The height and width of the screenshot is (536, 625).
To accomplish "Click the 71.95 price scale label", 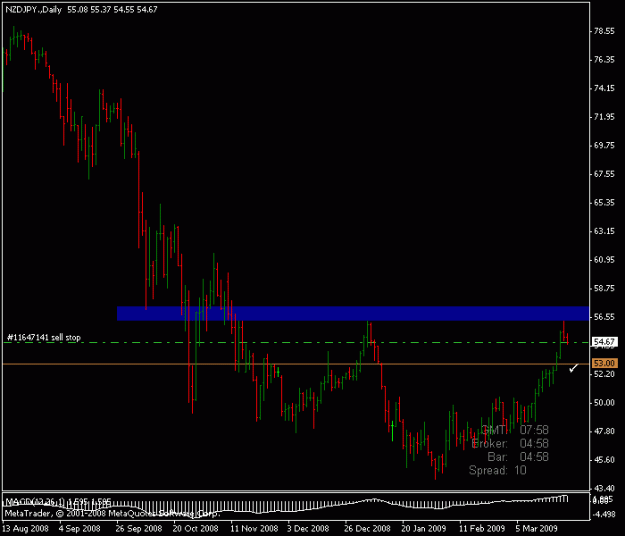I will pyautogui.click(x=604, y=117).
